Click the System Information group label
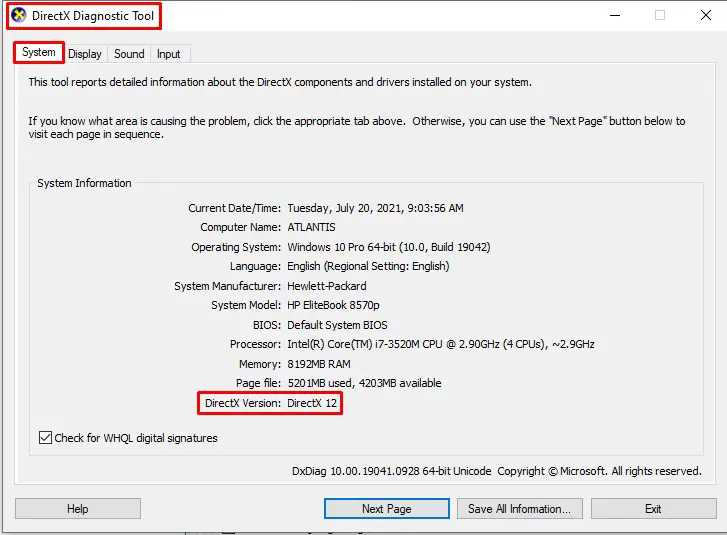Image resolution: width=727 pixels, height=535 pixels. coord(84,183)
